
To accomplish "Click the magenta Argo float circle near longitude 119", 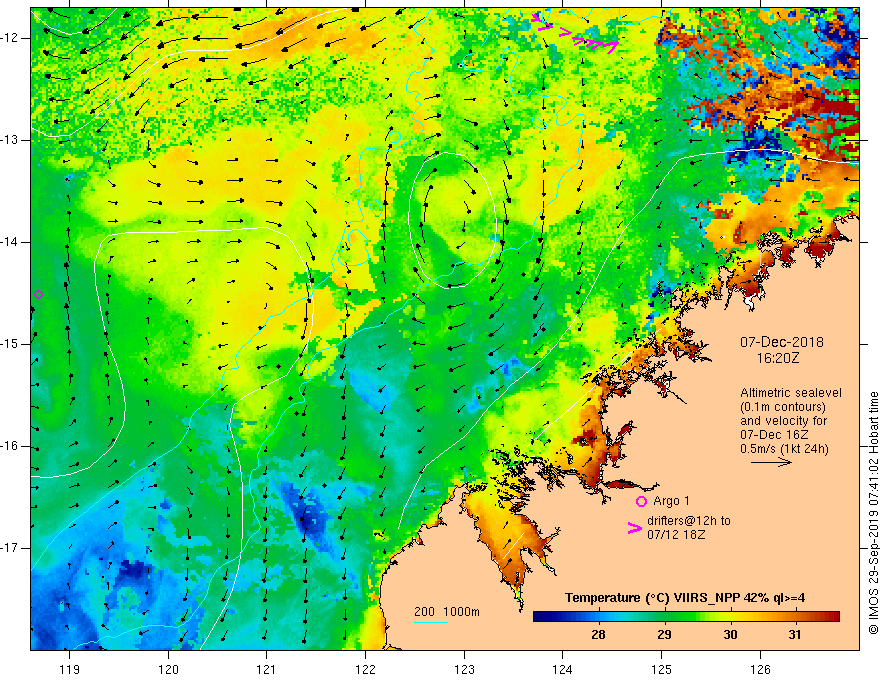I will coord(38,295).
